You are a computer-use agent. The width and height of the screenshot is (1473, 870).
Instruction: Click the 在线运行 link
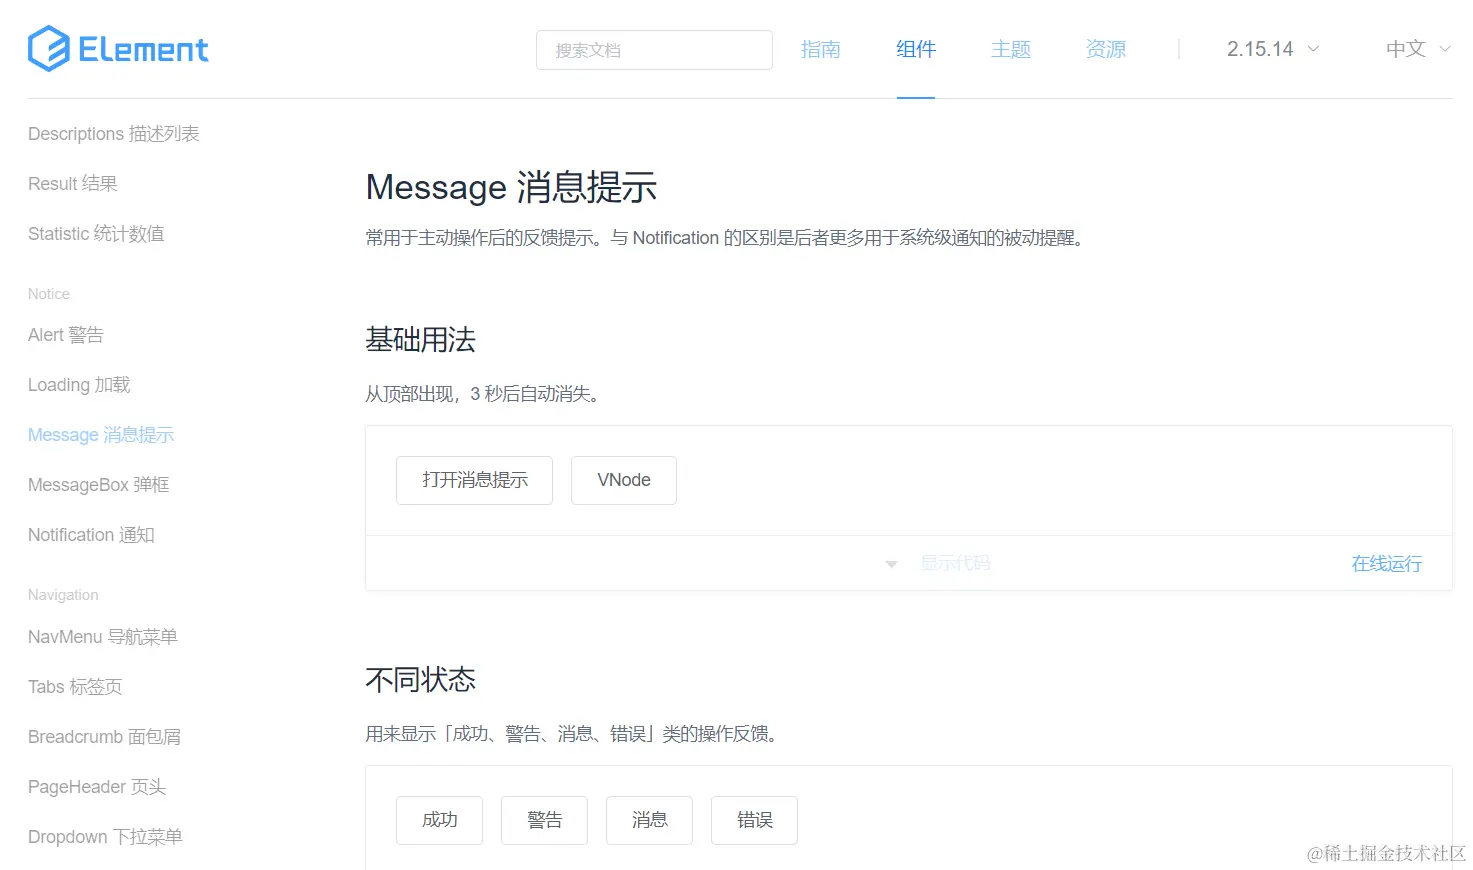coord(1387,564)
